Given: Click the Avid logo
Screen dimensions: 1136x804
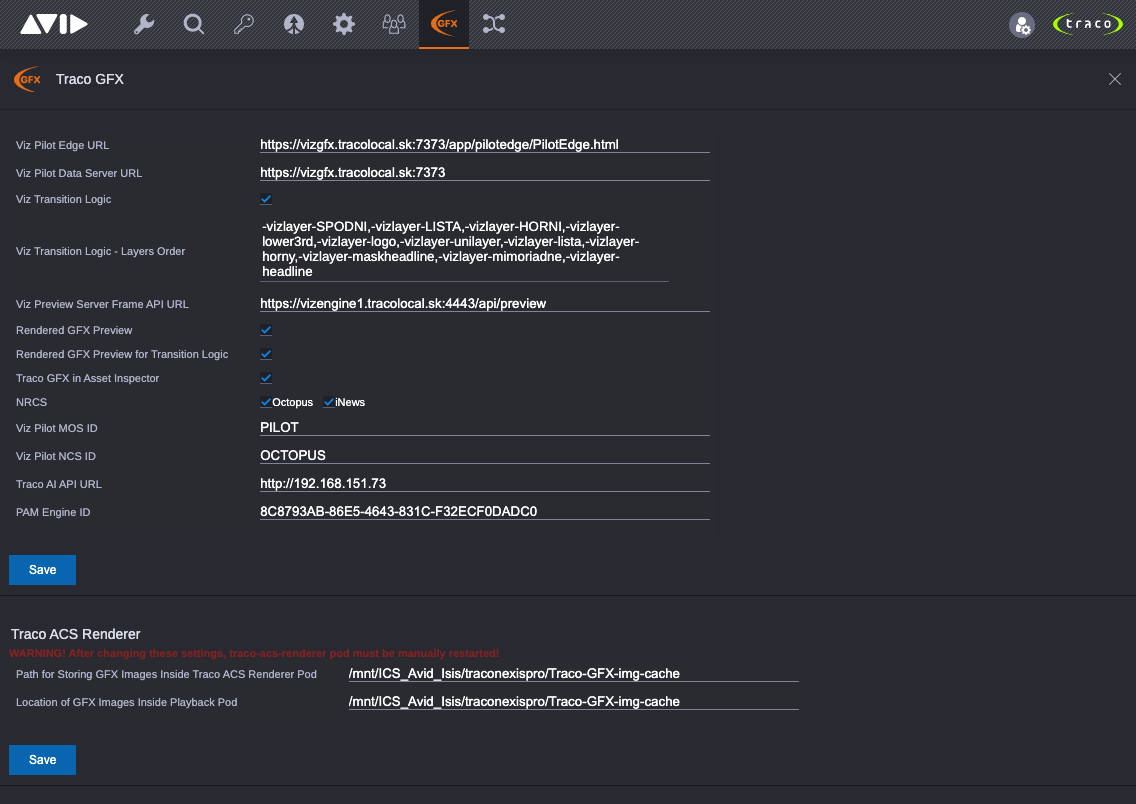Looking at the screenshot, I should [x=54, y=24].
